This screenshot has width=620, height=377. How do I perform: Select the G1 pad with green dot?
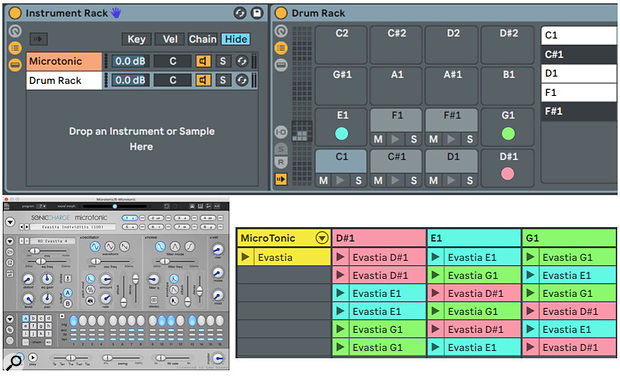[508, 127]
